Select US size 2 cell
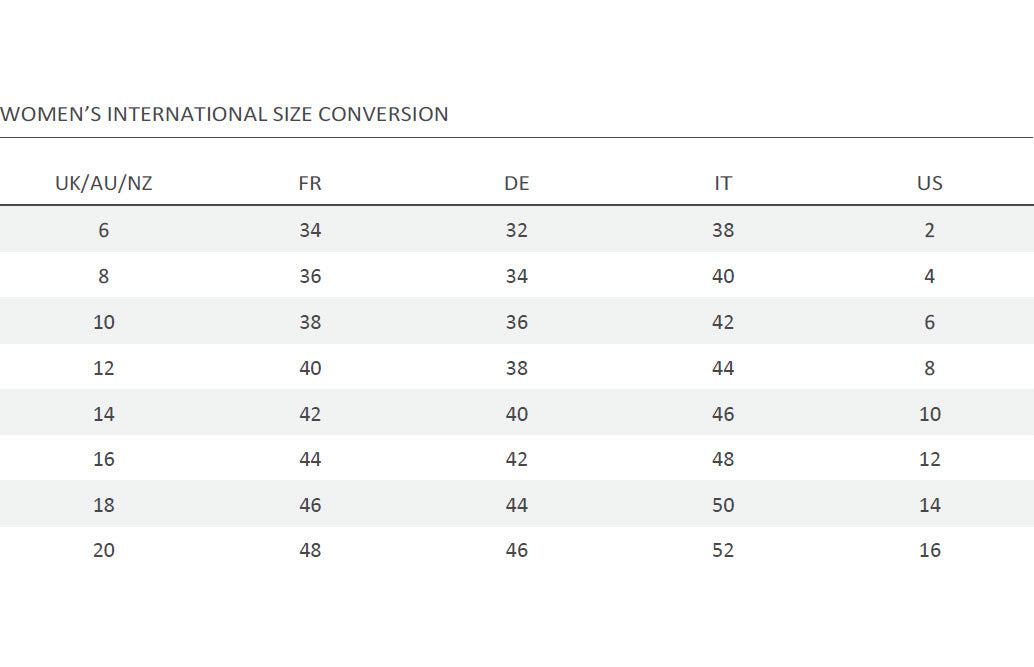The height and width of the screenshot is (667, 1034). tap(930, 230)
